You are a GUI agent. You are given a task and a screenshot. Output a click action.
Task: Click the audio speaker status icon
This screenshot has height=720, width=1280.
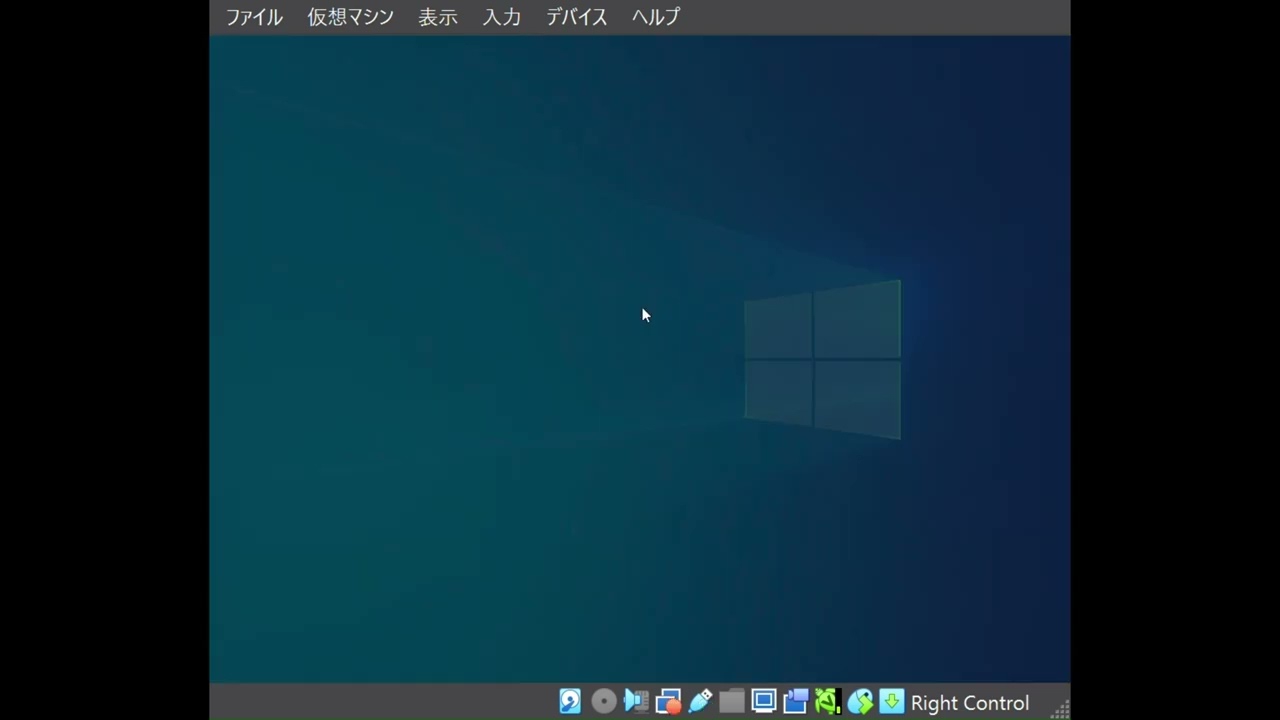(636, 702)
